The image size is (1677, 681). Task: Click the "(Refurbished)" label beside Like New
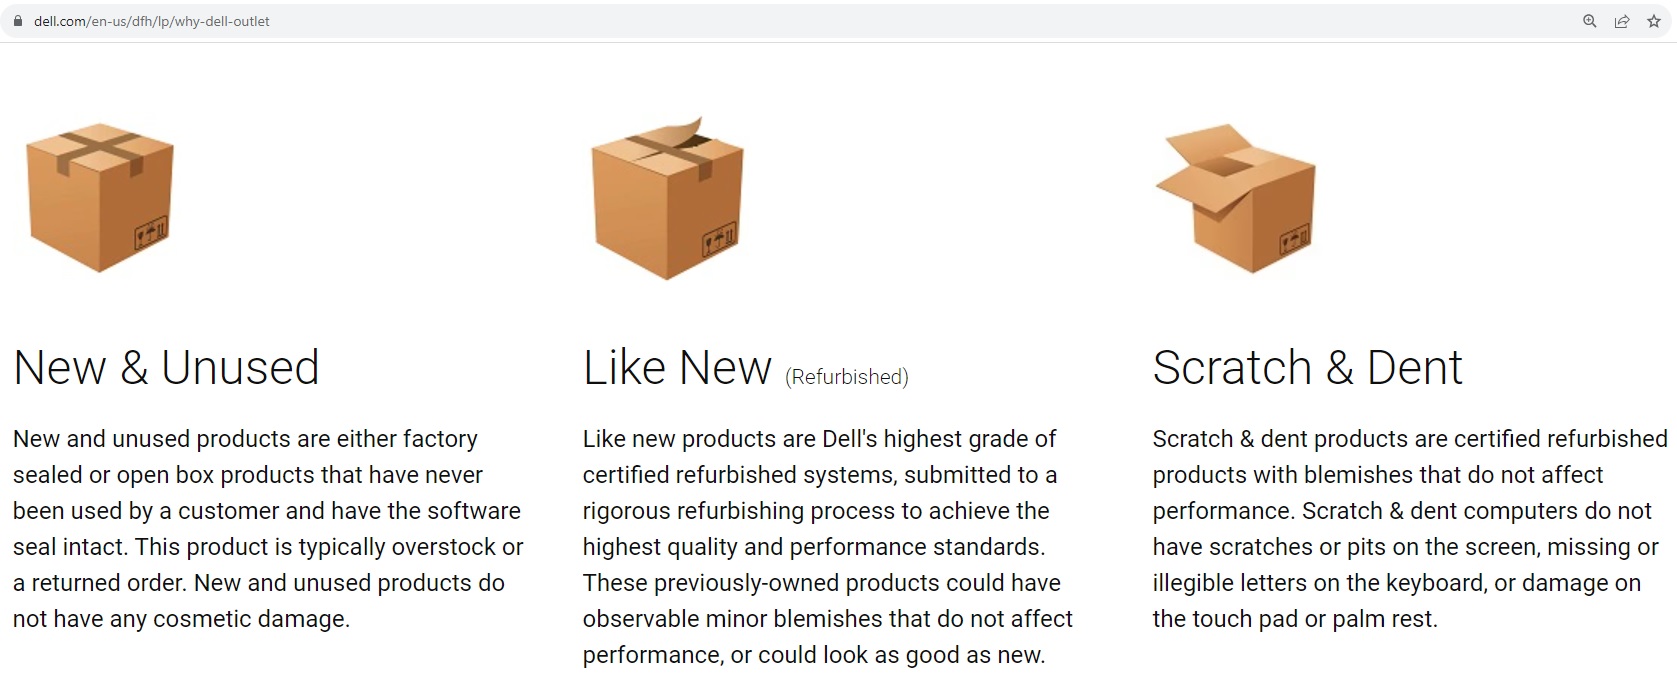pyautogui.click(x=847, y=377)
